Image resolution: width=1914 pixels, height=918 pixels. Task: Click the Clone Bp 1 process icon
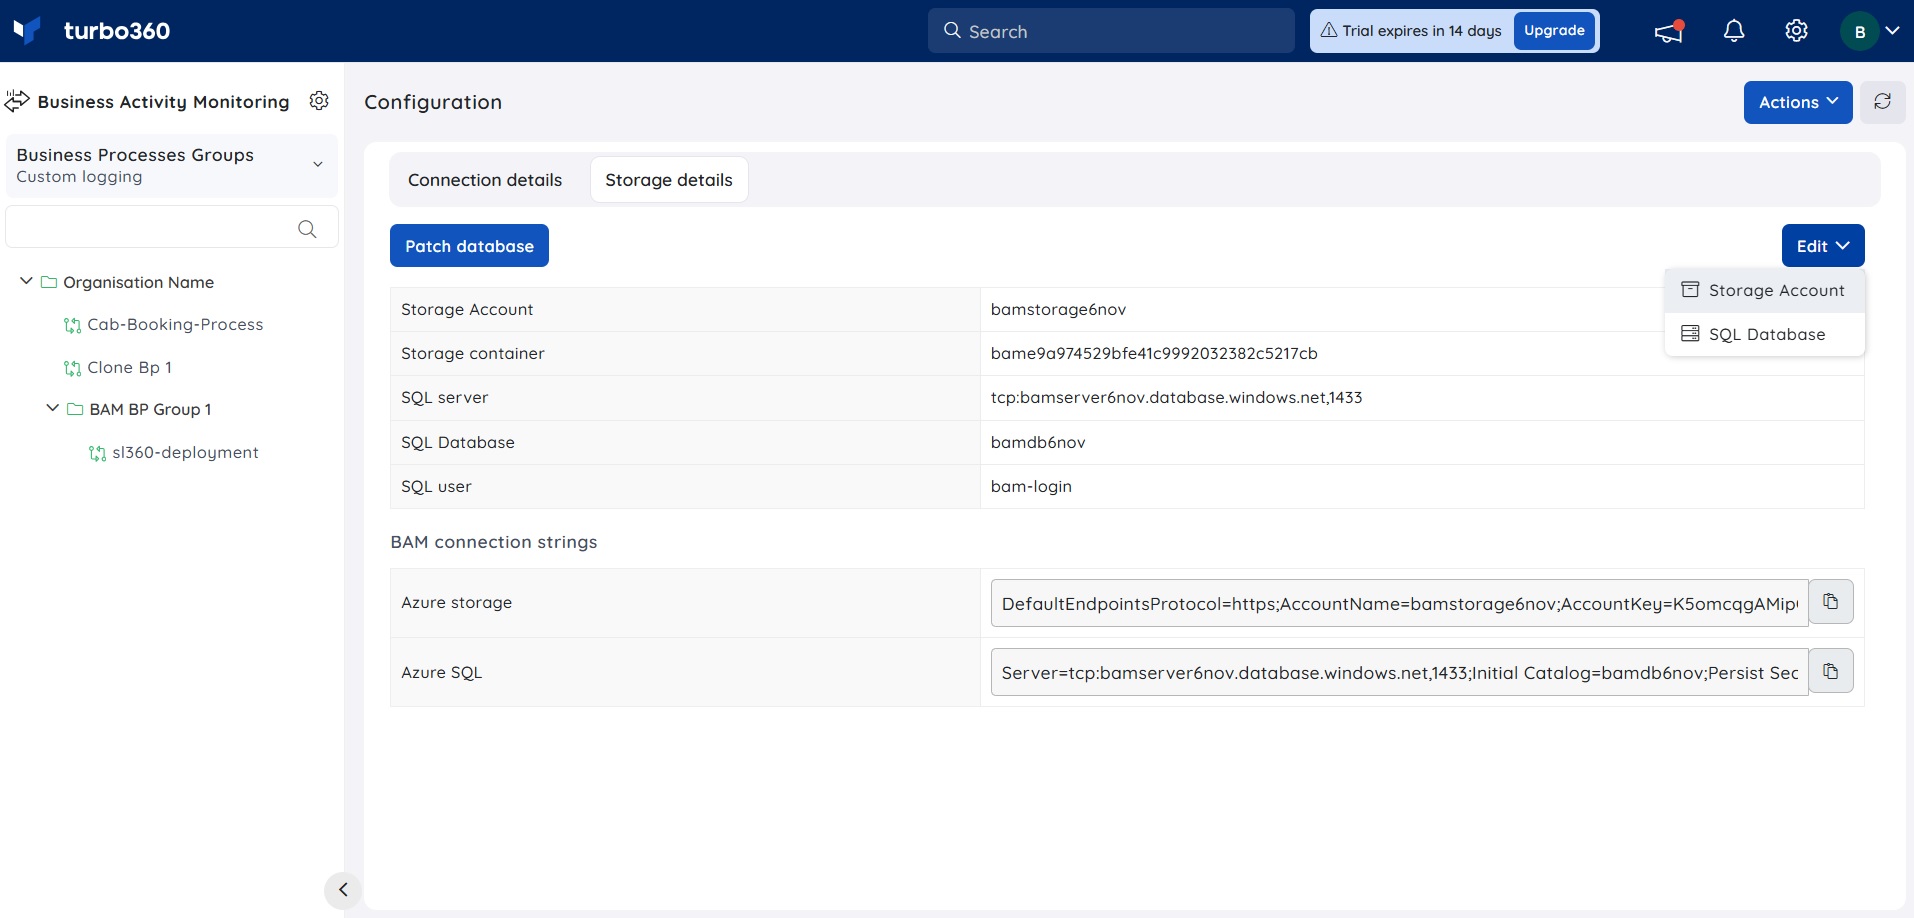pos(72,368)
